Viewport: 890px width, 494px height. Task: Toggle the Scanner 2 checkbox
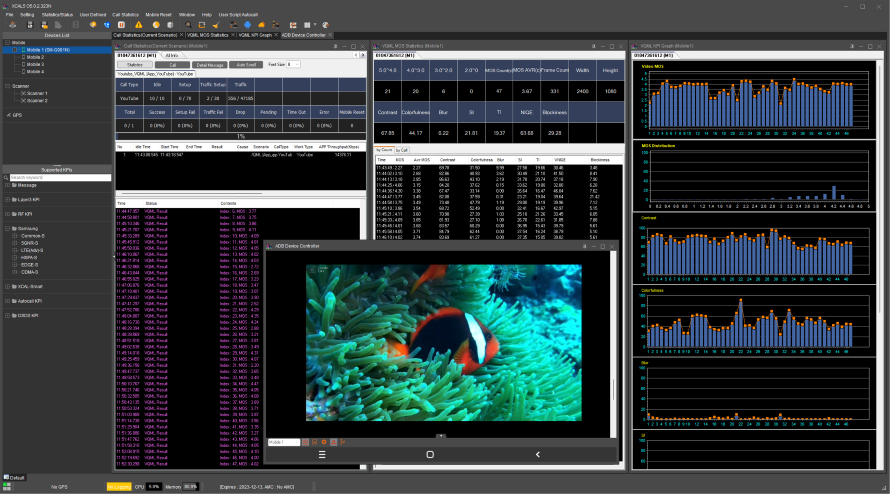point(22,101)
